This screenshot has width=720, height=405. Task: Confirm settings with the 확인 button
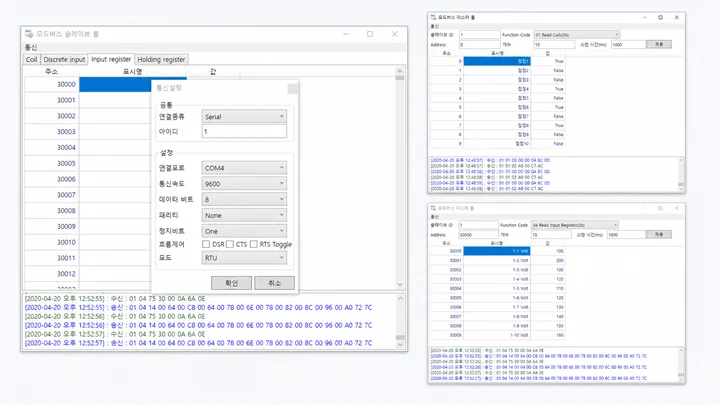pos(231,283)
